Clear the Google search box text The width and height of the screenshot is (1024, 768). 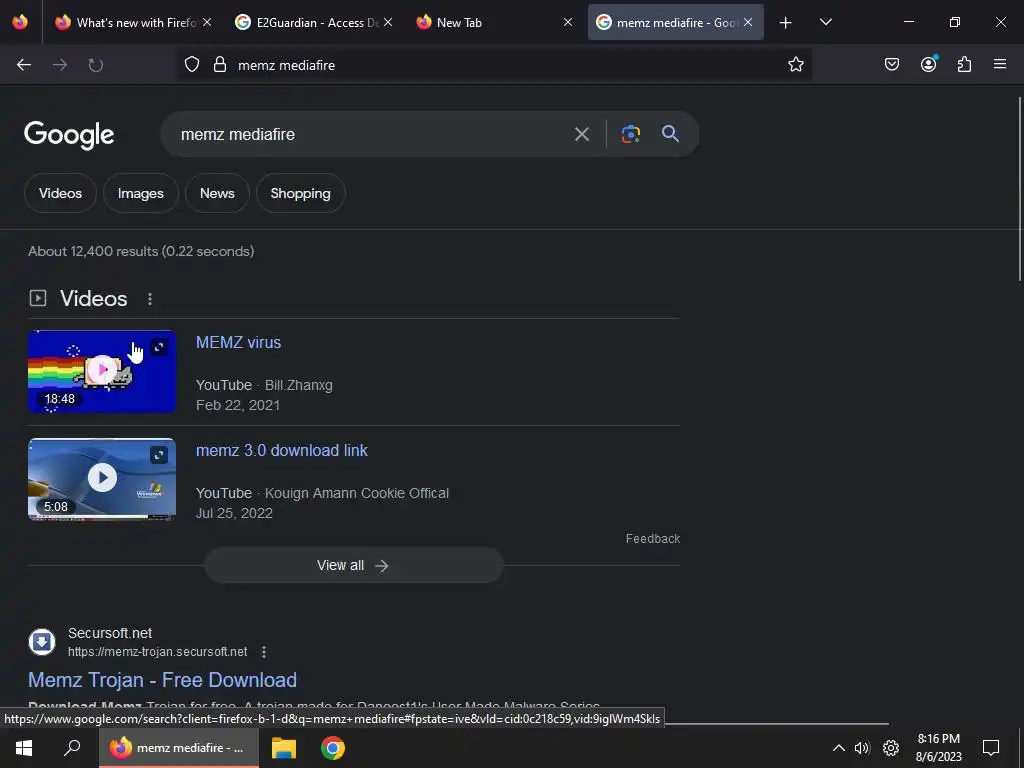point(581,135)
